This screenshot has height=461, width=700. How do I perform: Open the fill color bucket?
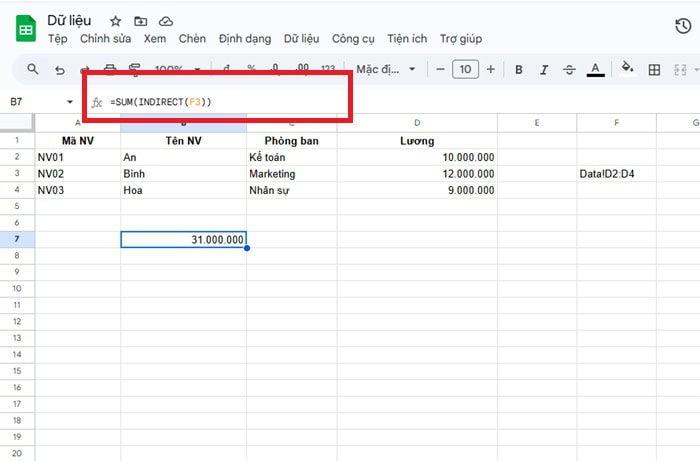point(627,69)
